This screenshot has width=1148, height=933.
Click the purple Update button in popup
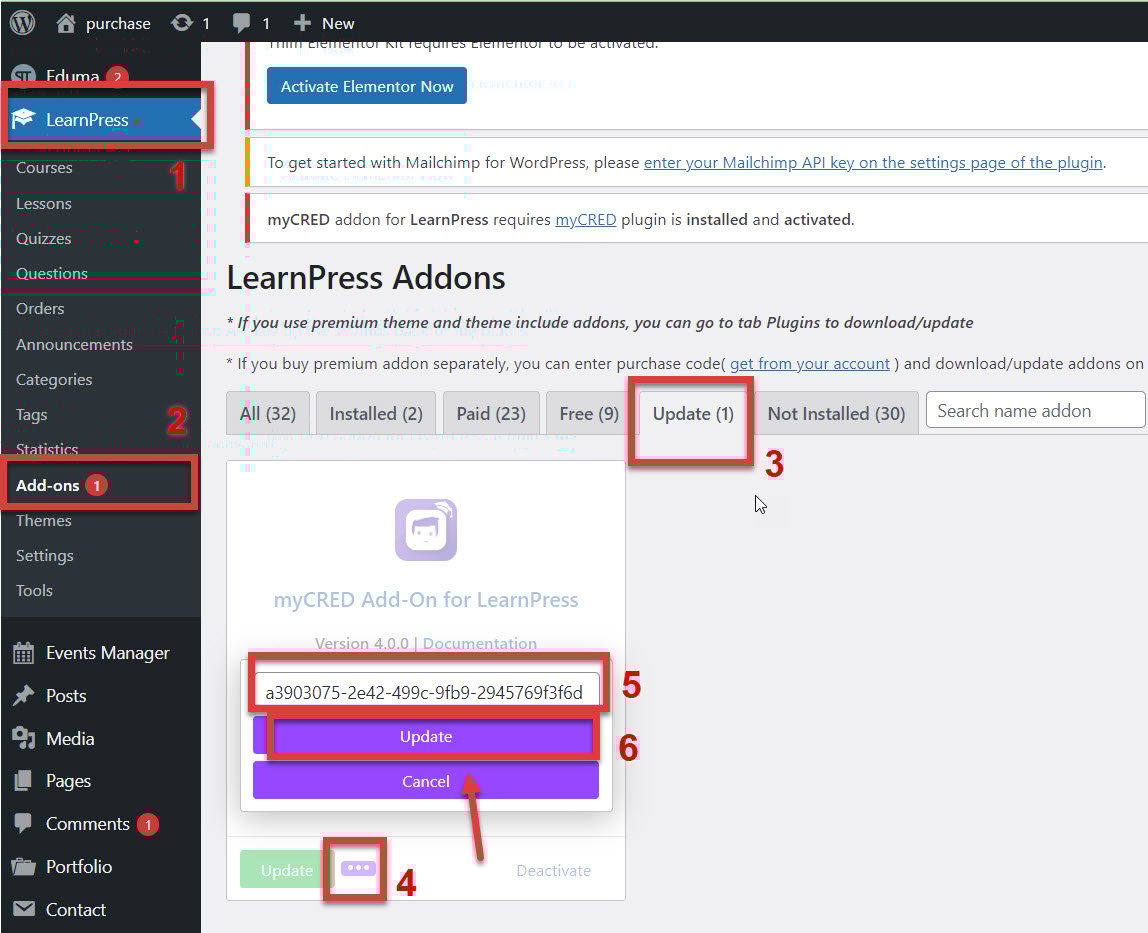point(426,736)
